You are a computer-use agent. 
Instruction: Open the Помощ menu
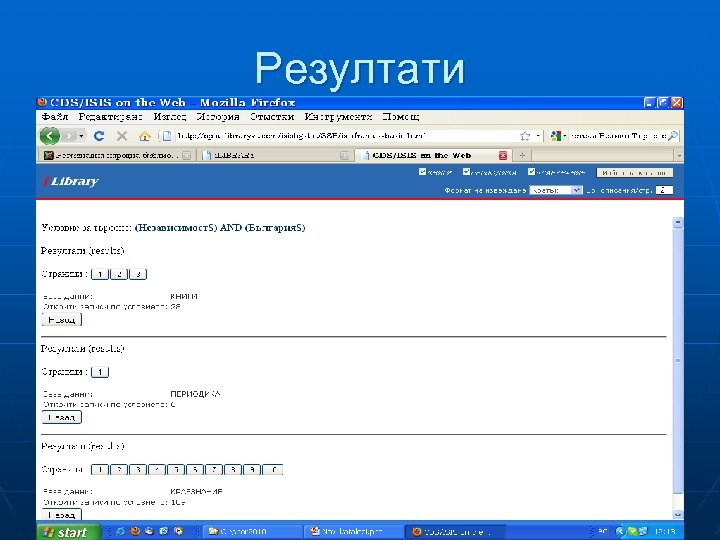(x=400, y=117)
